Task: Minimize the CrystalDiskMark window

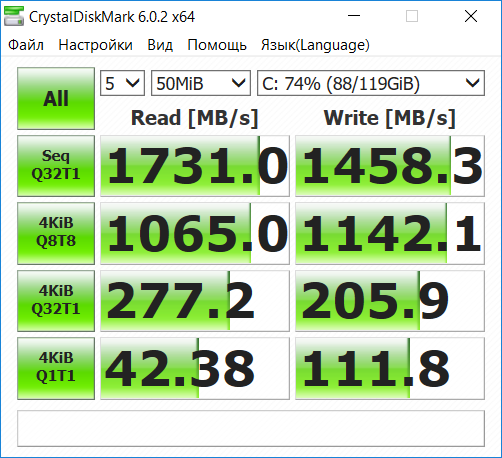Action: click(x=354, y=16)
